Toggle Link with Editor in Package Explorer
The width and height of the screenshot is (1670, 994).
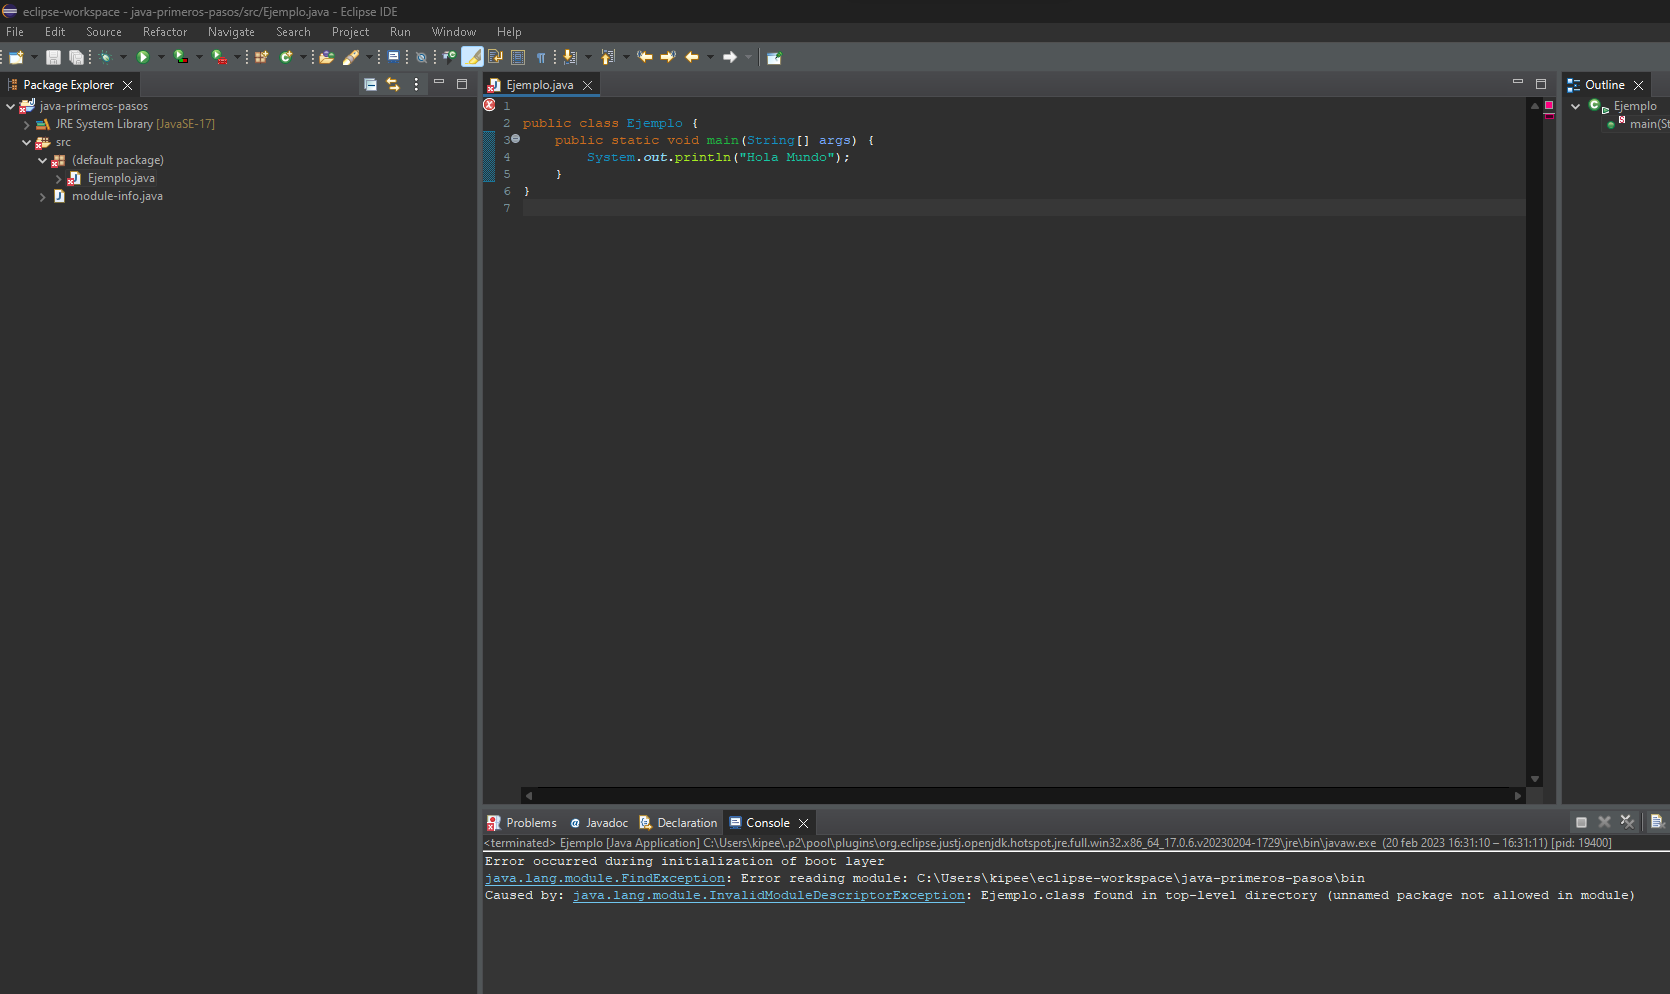pos(393,85)
